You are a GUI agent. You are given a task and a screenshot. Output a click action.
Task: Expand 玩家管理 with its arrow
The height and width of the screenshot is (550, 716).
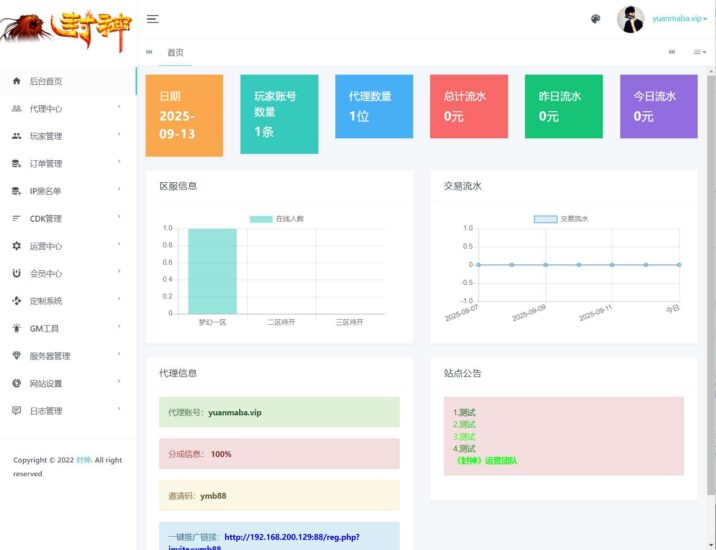point(119,134)
